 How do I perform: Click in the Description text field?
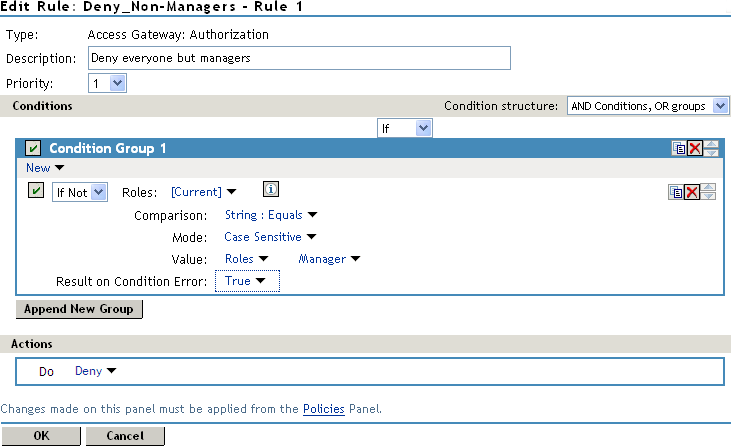coord(300,58)
